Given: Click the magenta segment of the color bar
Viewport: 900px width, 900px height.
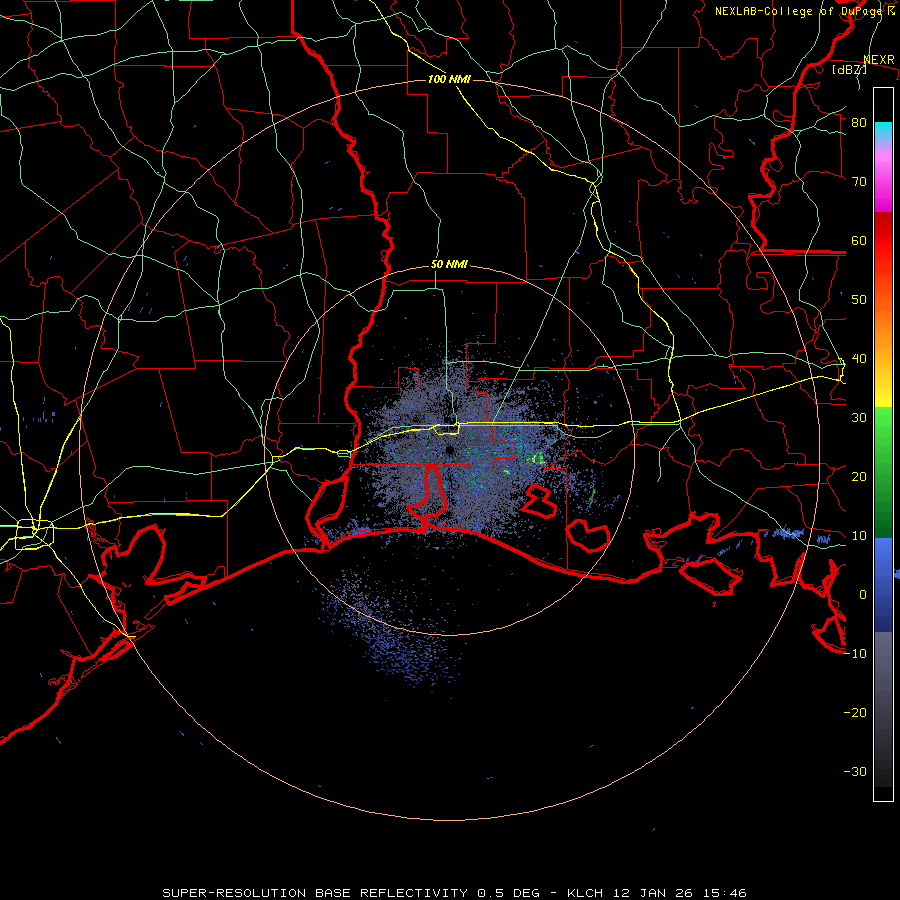Looking at the screenshot, I should pyautogui.click(x=883, y=184).
